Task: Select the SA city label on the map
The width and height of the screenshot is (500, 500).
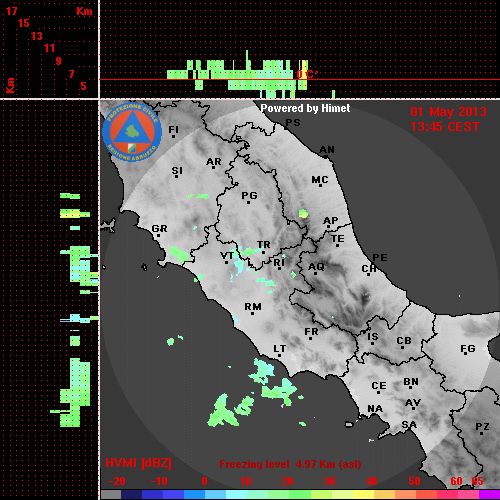Action: coord(409,425)
